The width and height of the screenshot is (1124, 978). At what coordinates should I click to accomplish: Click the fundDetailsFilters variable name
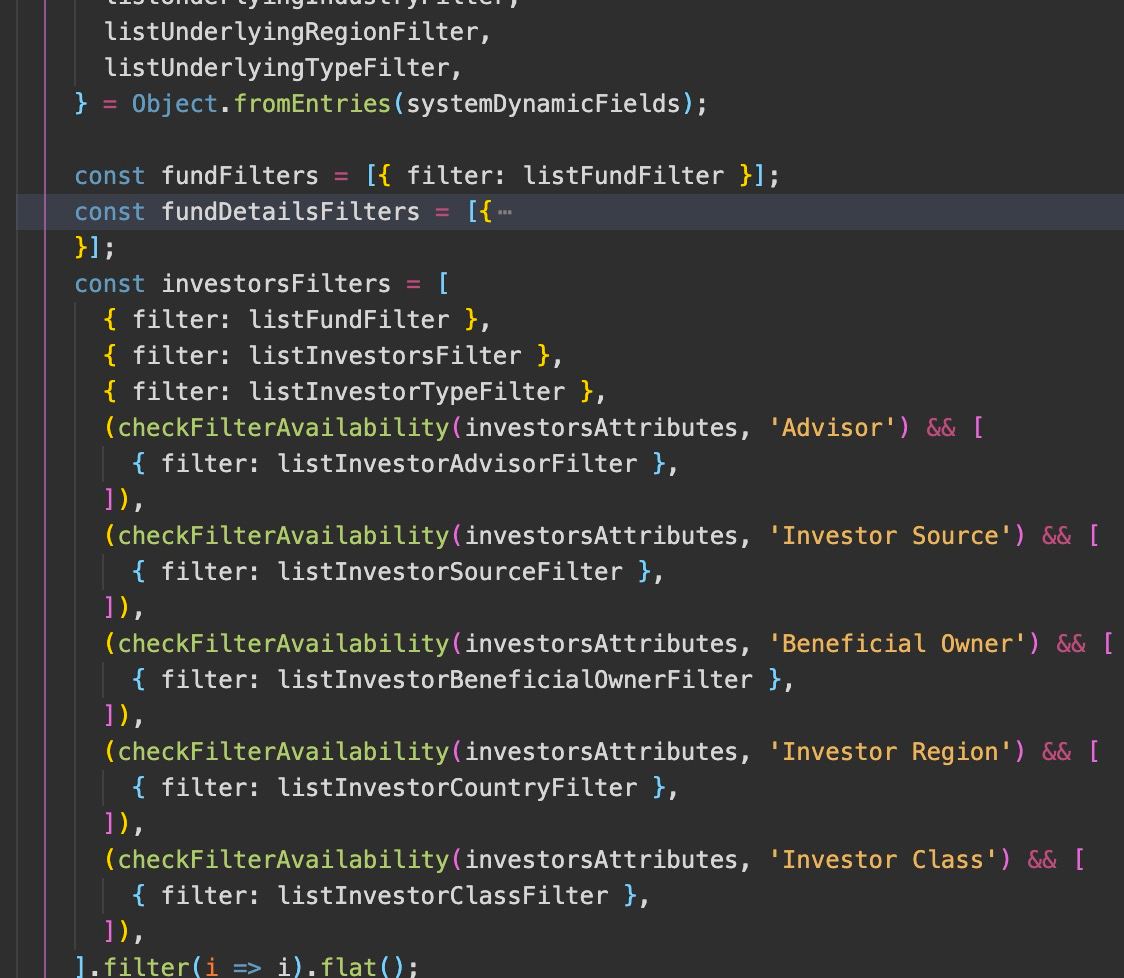[290, 212]
